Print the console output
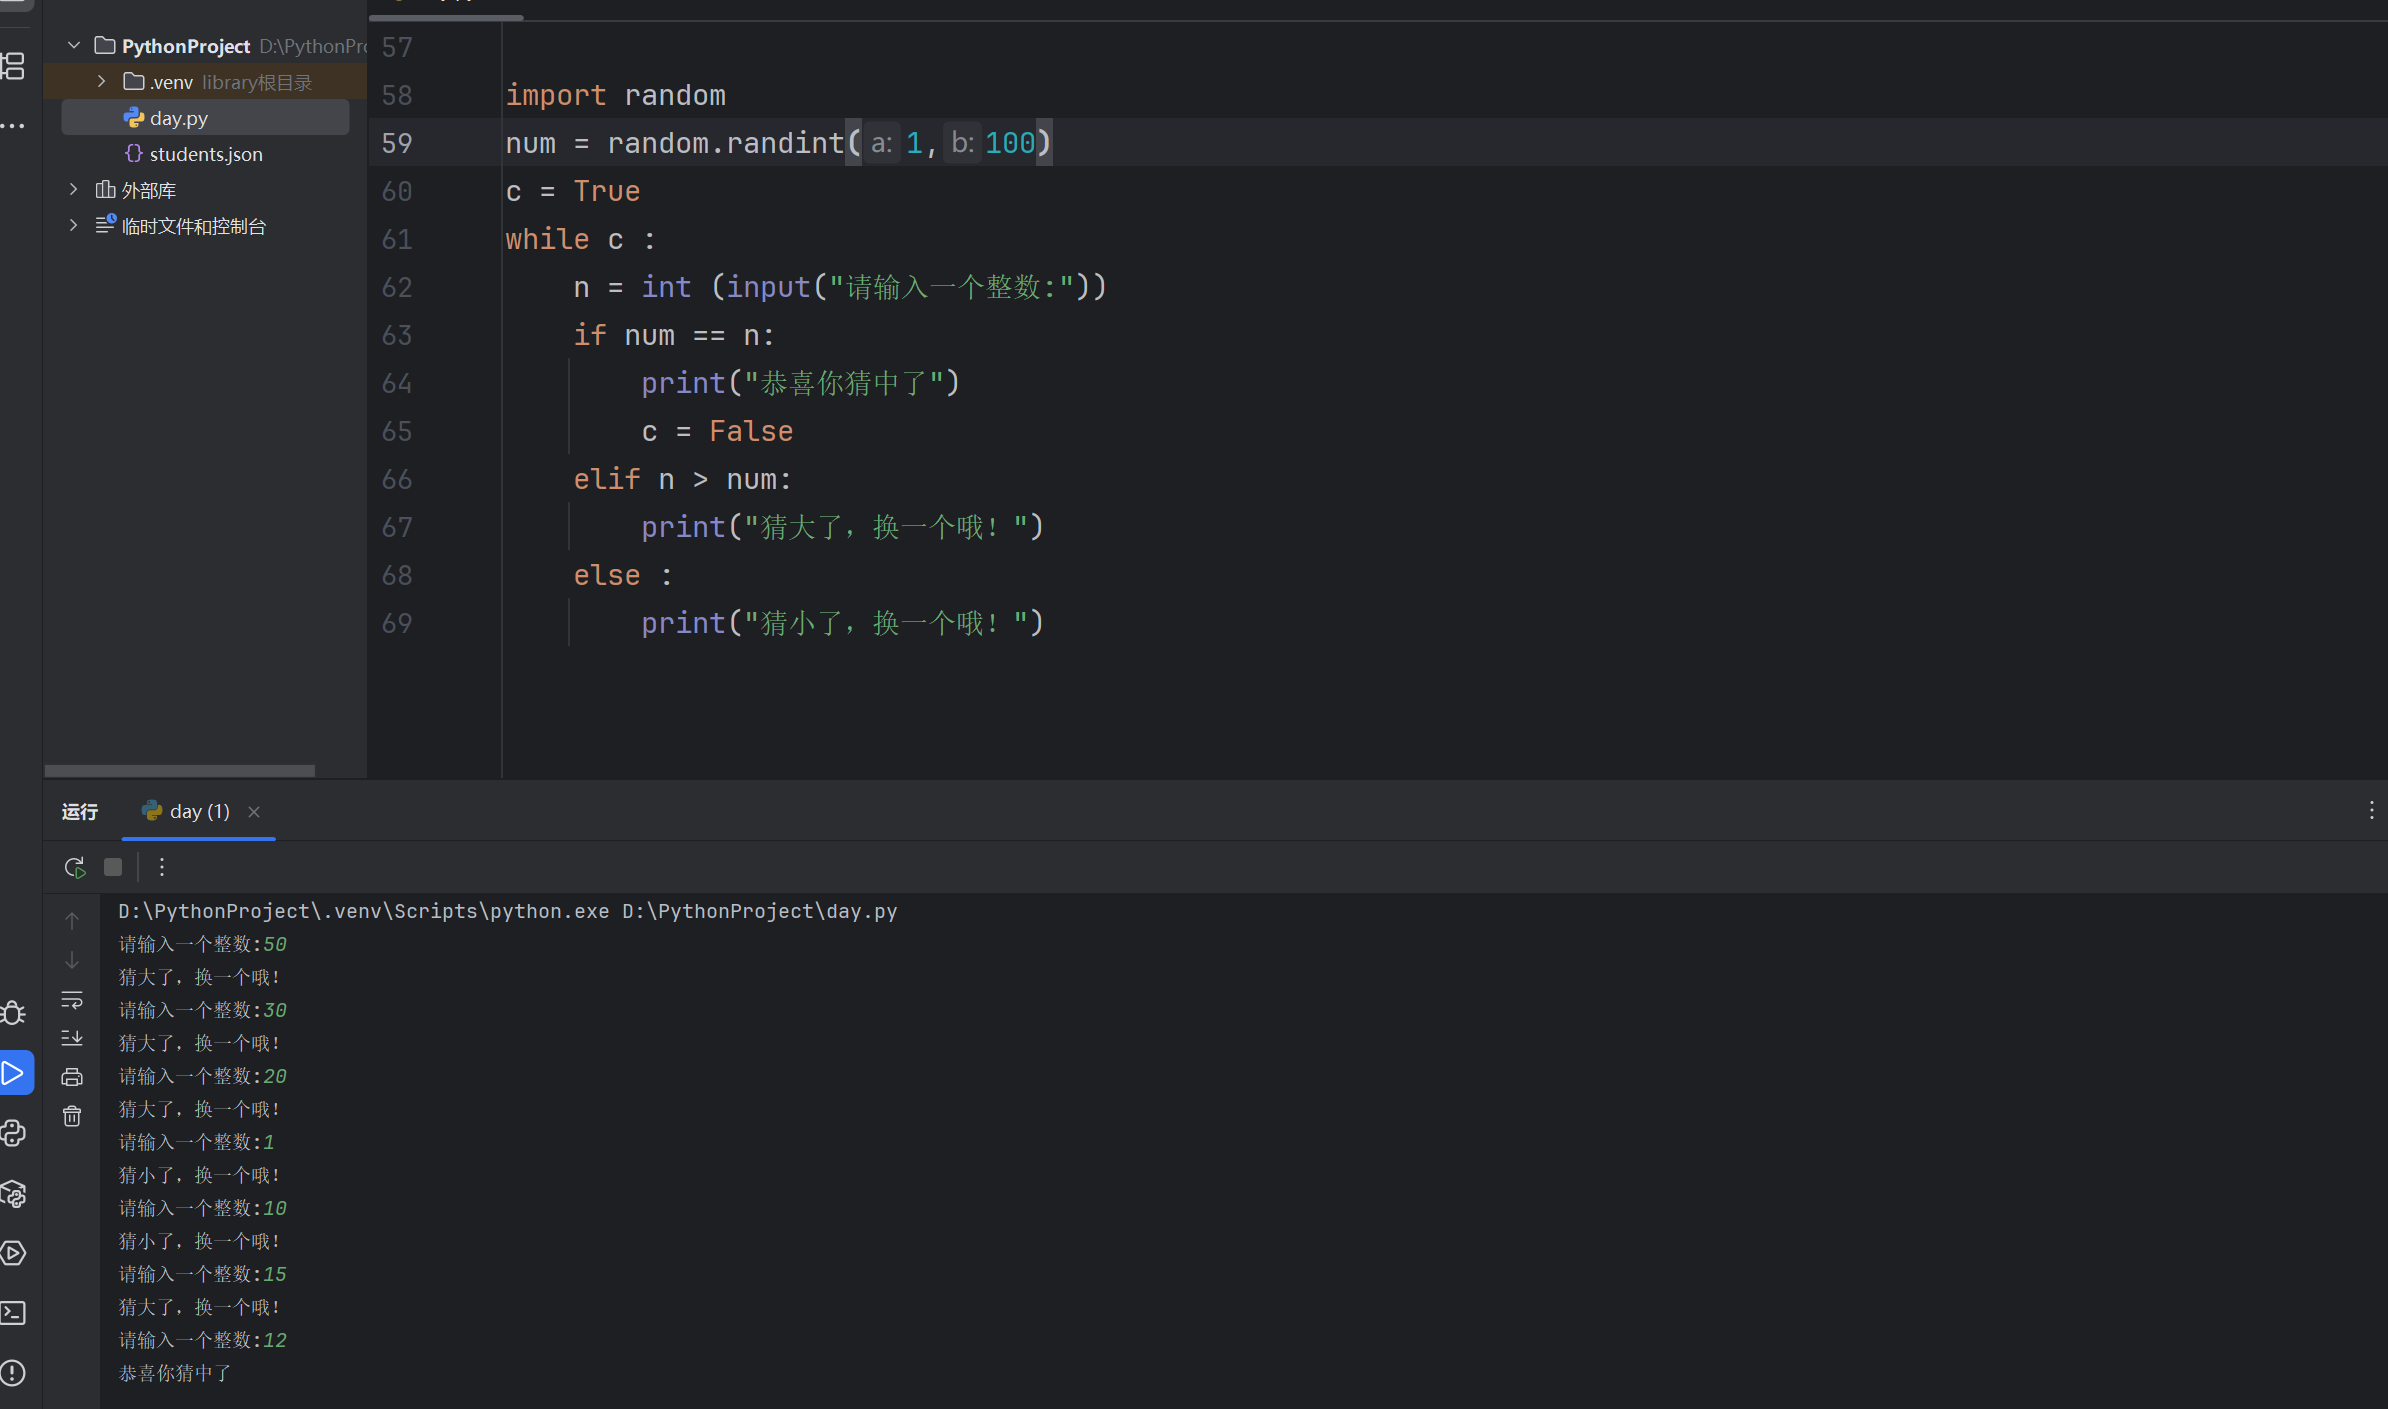 coord(71,1076)
